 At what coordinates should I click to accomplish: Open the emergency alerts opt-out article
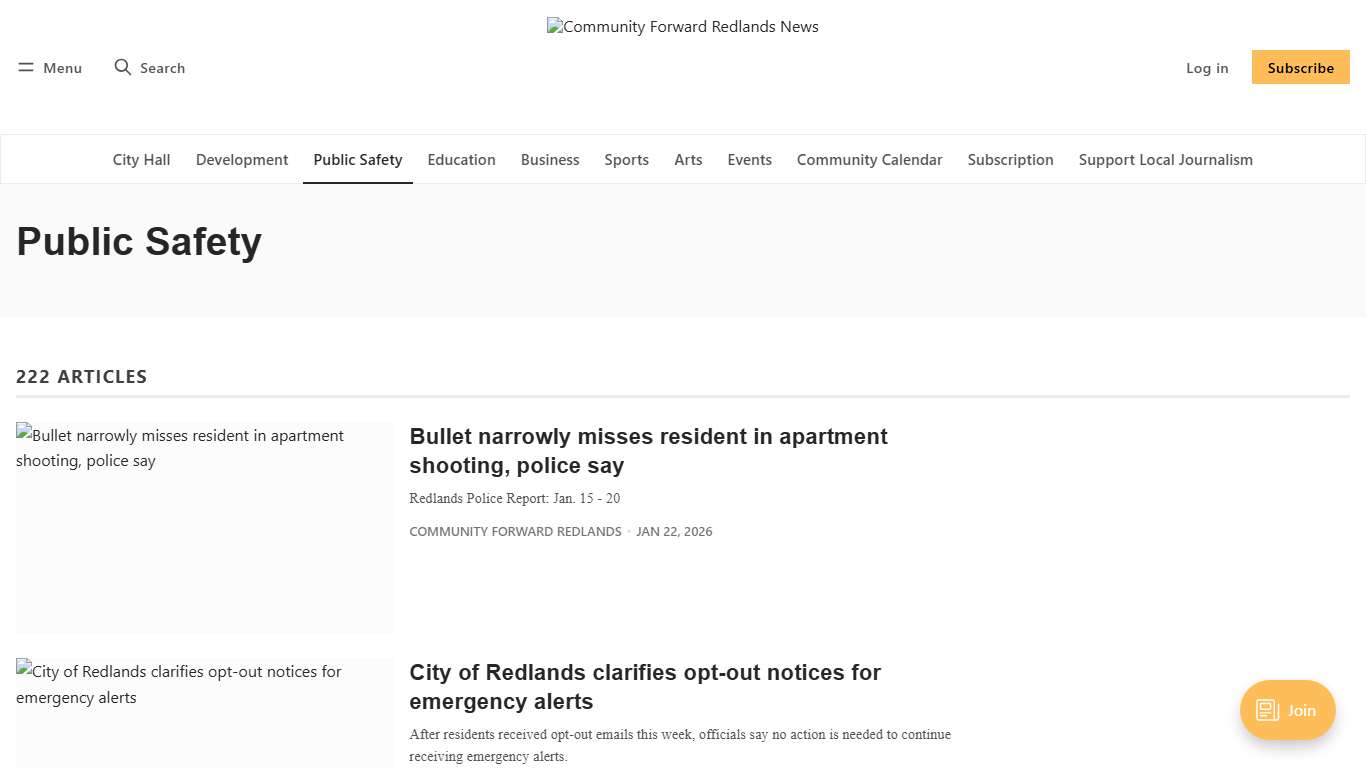(645, 687)
